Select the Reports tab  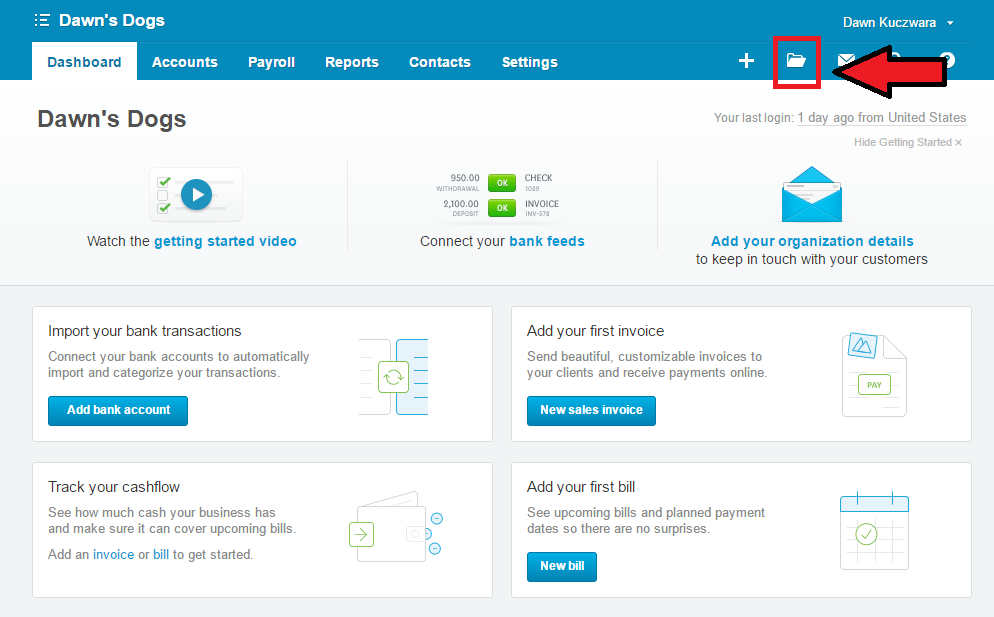point(351,62)
